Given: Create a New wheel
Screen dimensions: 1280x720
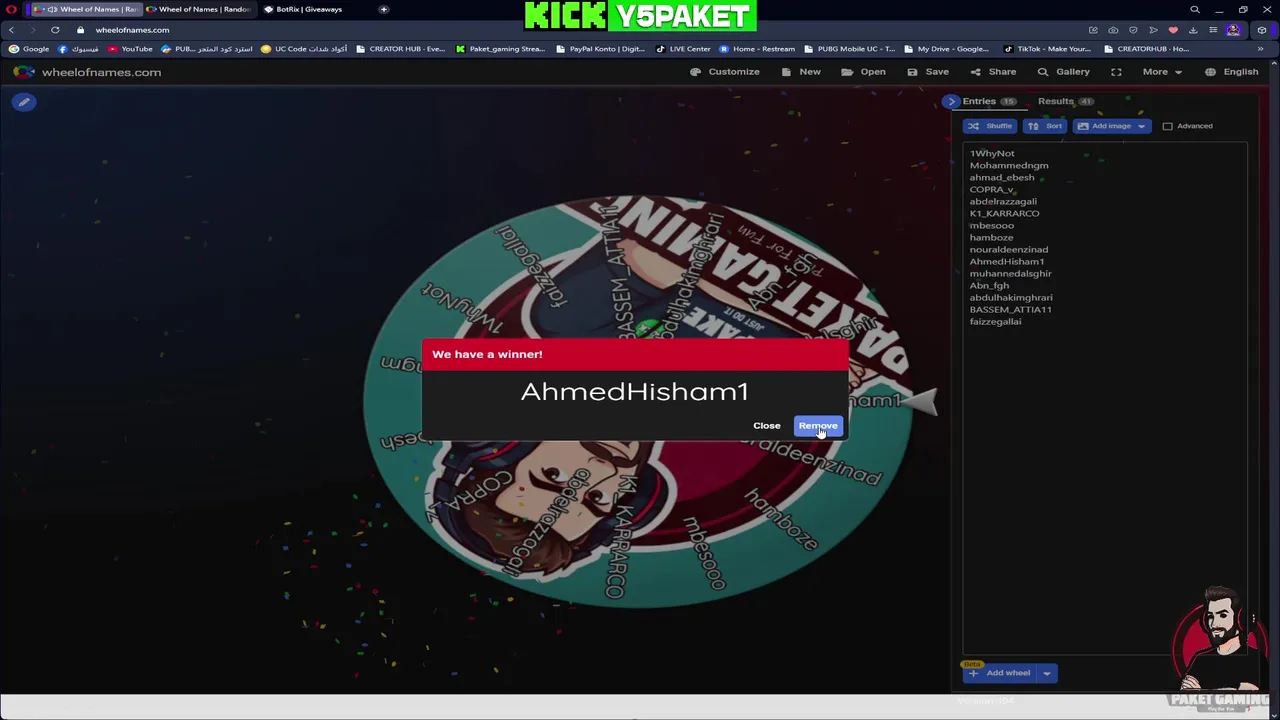Looking at the screenshot, I should [x=801, y=72].
